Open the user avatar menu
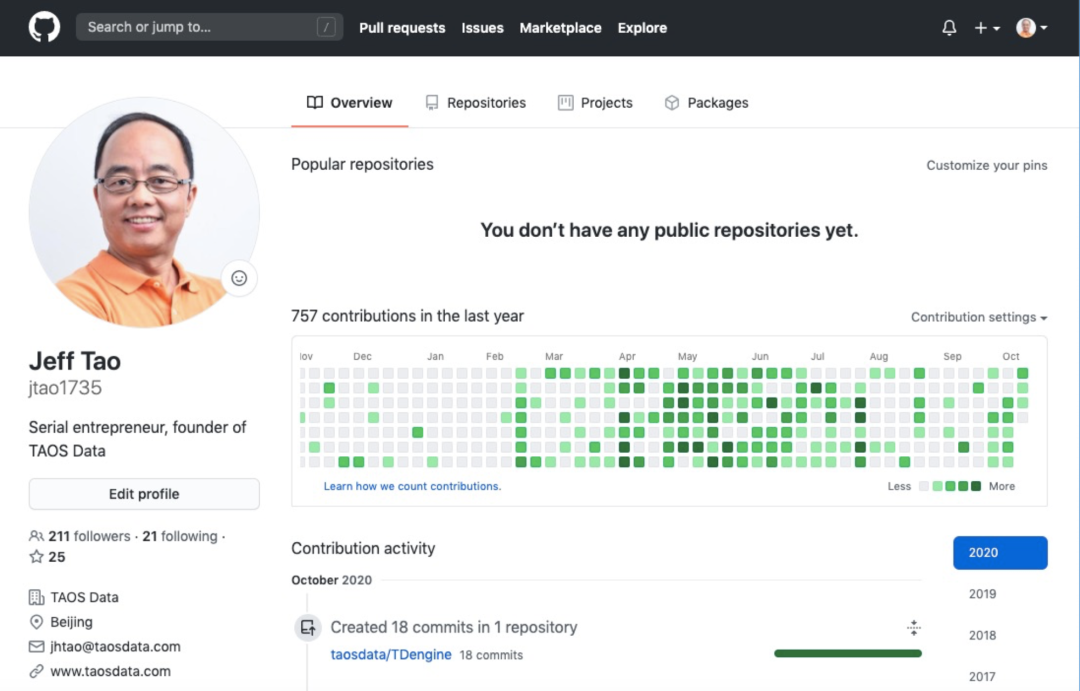The height and width of the screenshot is (691, 1080). 1031,28
